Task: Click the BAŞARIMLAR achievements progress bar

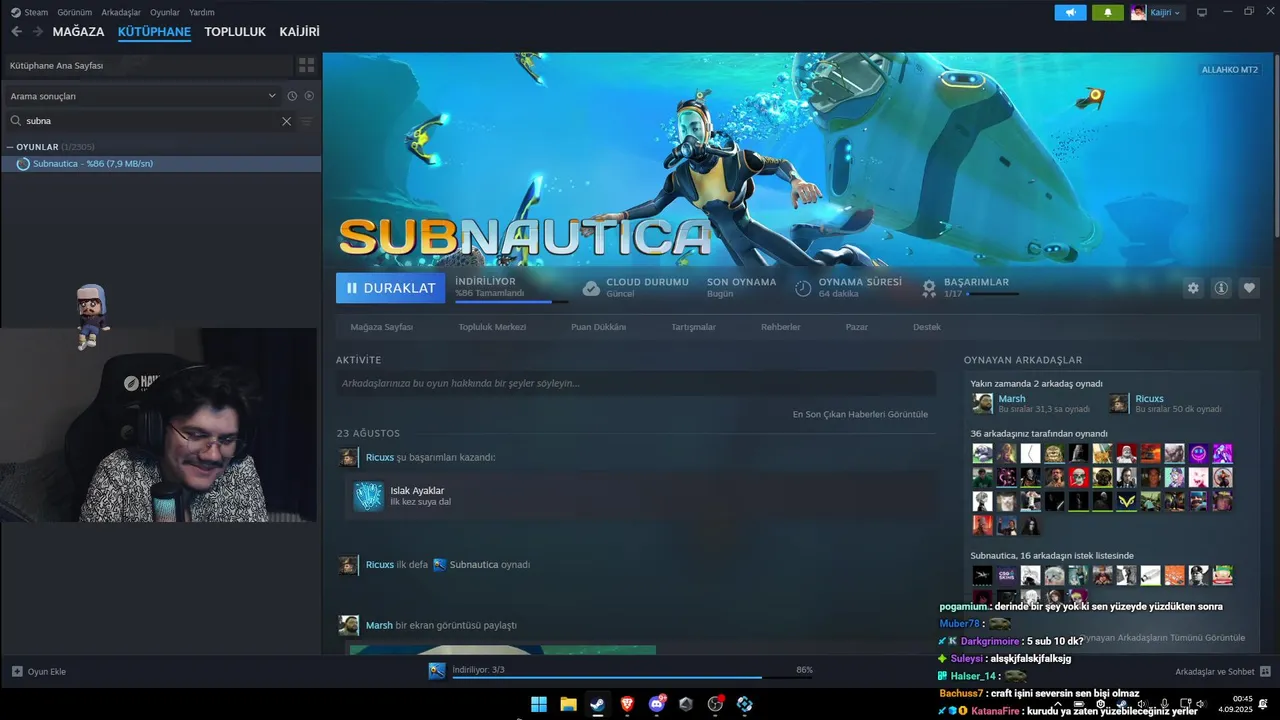Action: pos(994,294)
